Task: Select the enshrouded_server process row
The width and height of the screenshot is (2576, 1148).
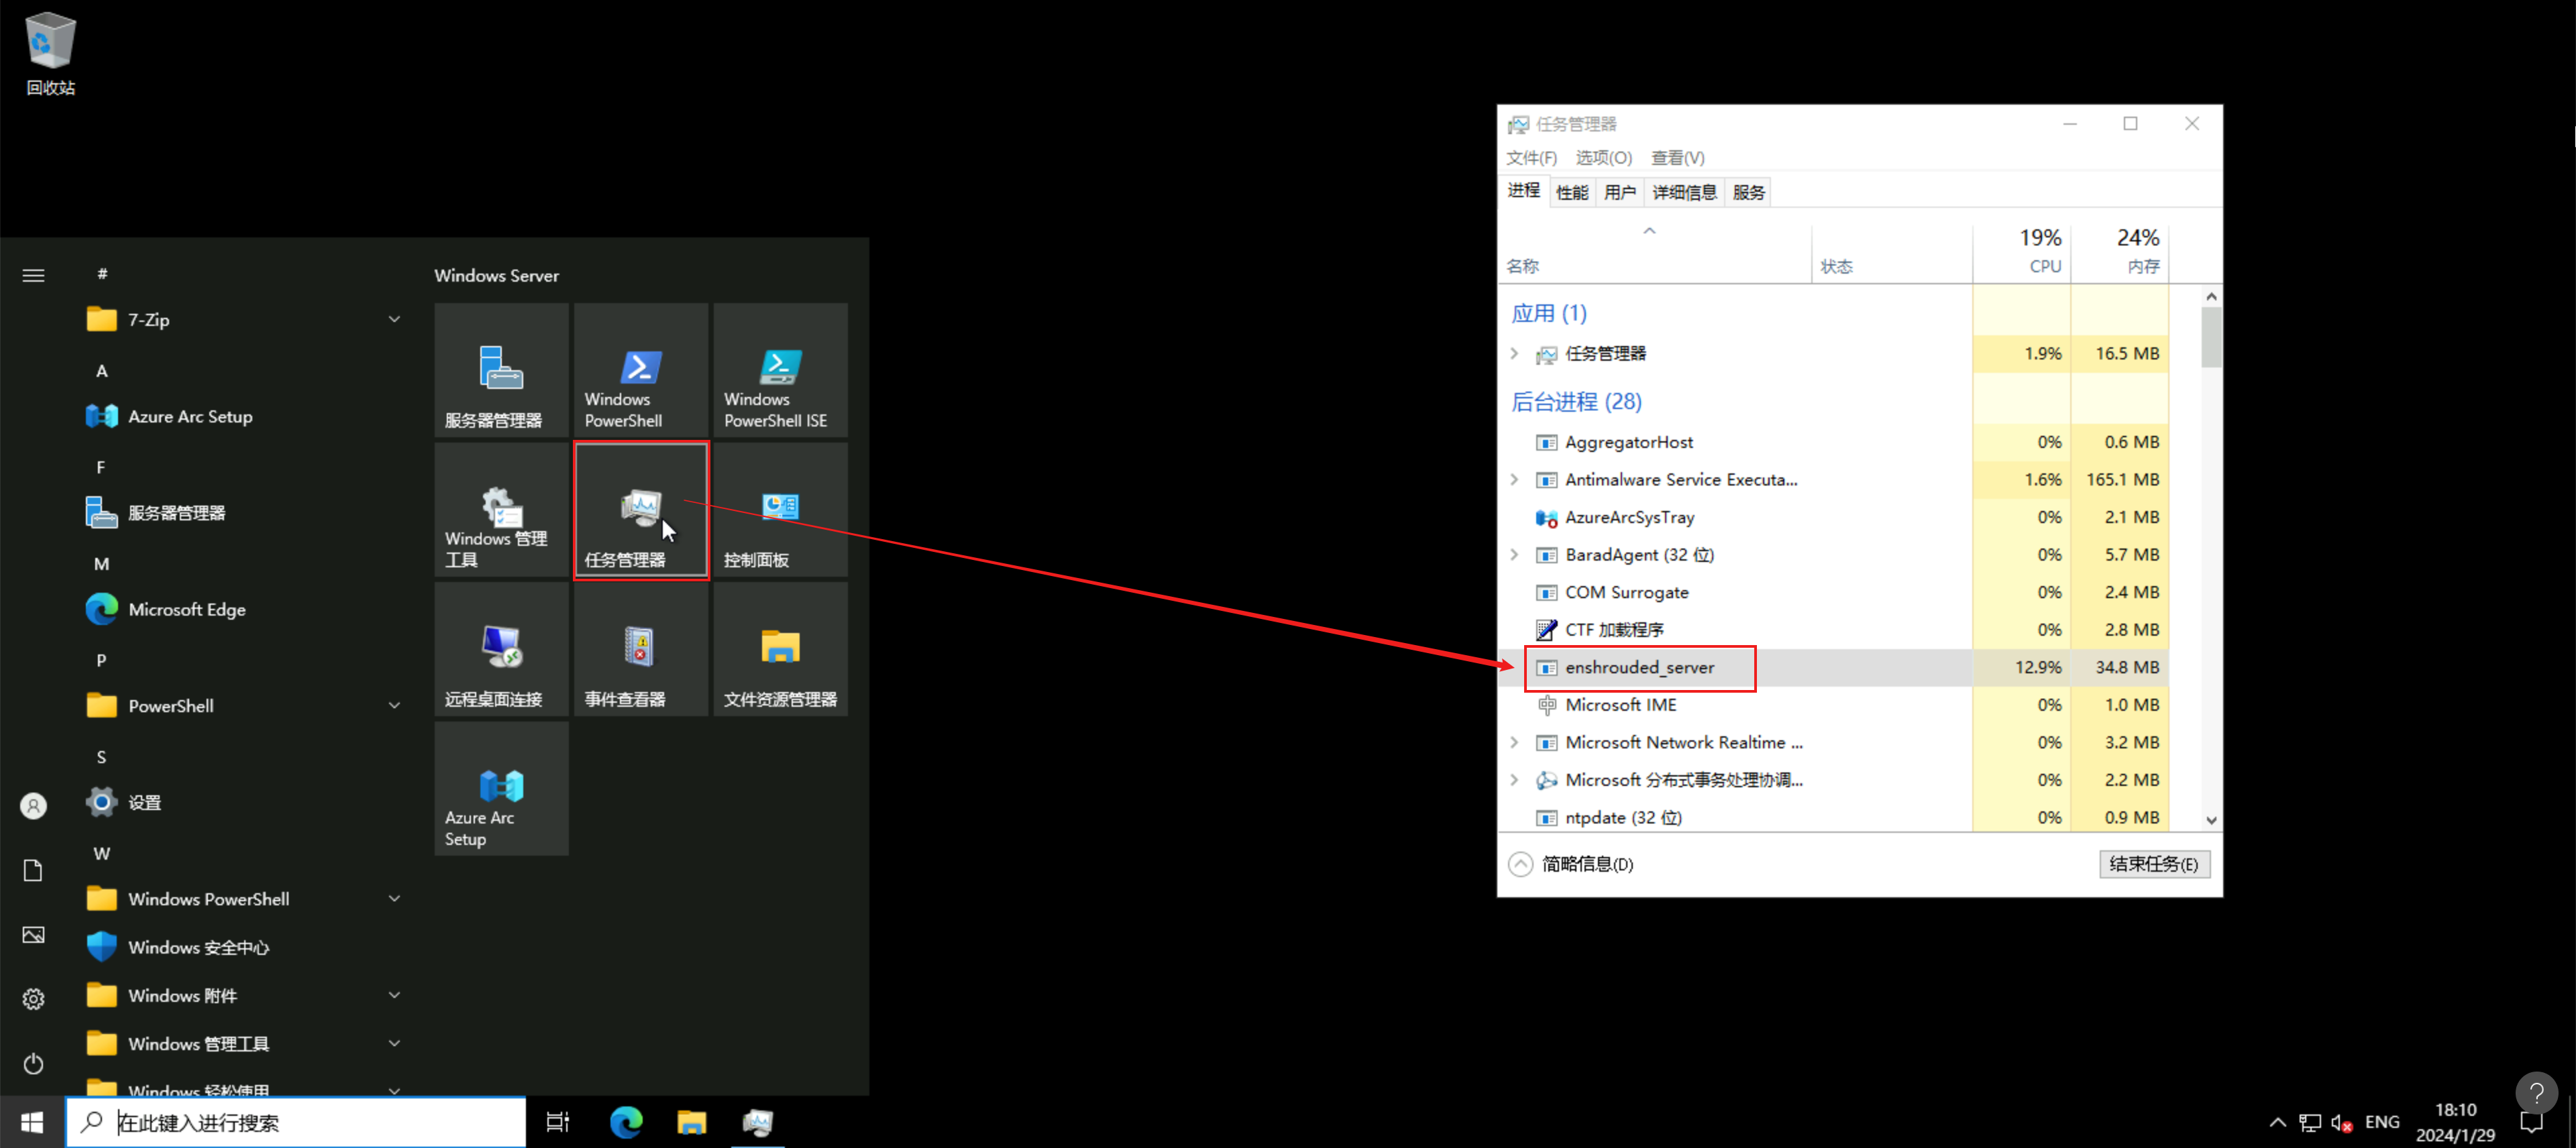Action: 1834,667
